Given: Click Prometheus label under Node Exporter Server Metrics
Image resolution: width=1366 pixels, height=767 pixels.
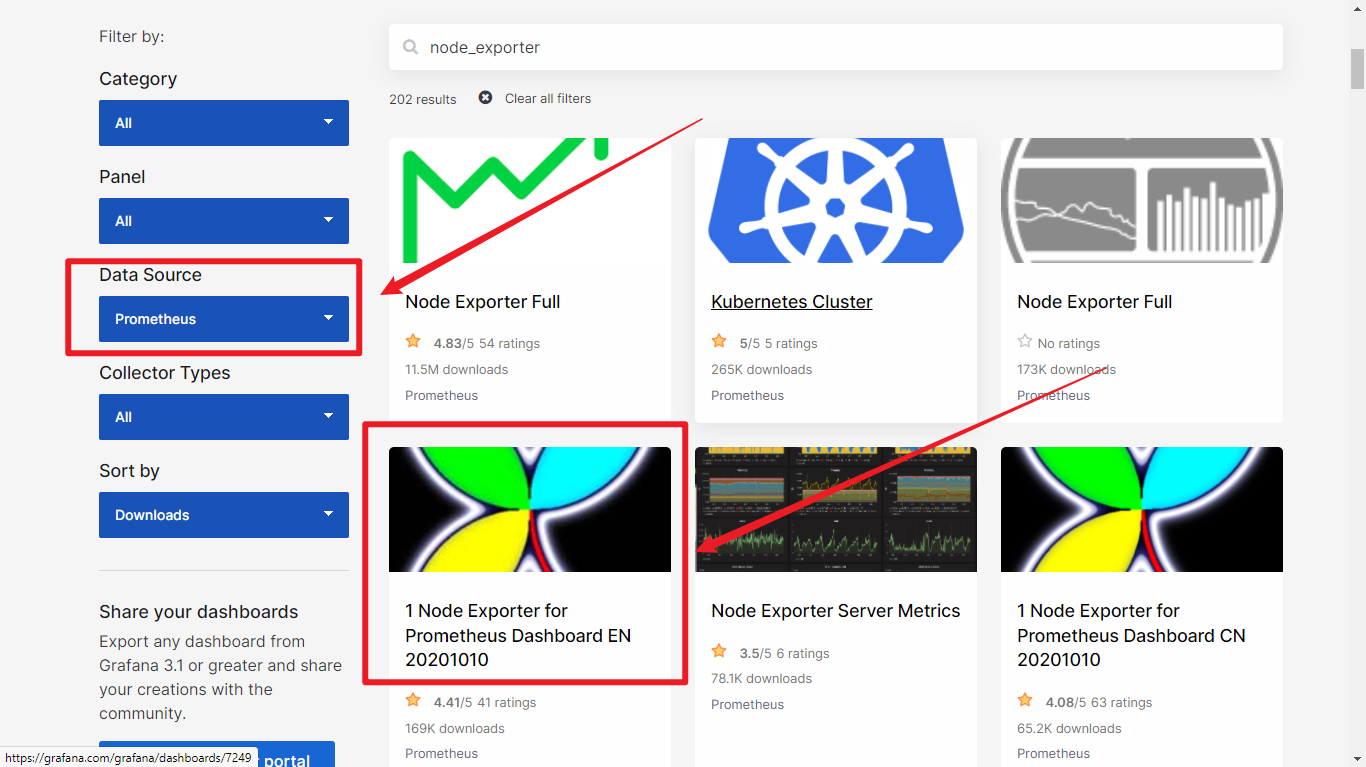Looking at the screenshot, I should pos(747,704).
